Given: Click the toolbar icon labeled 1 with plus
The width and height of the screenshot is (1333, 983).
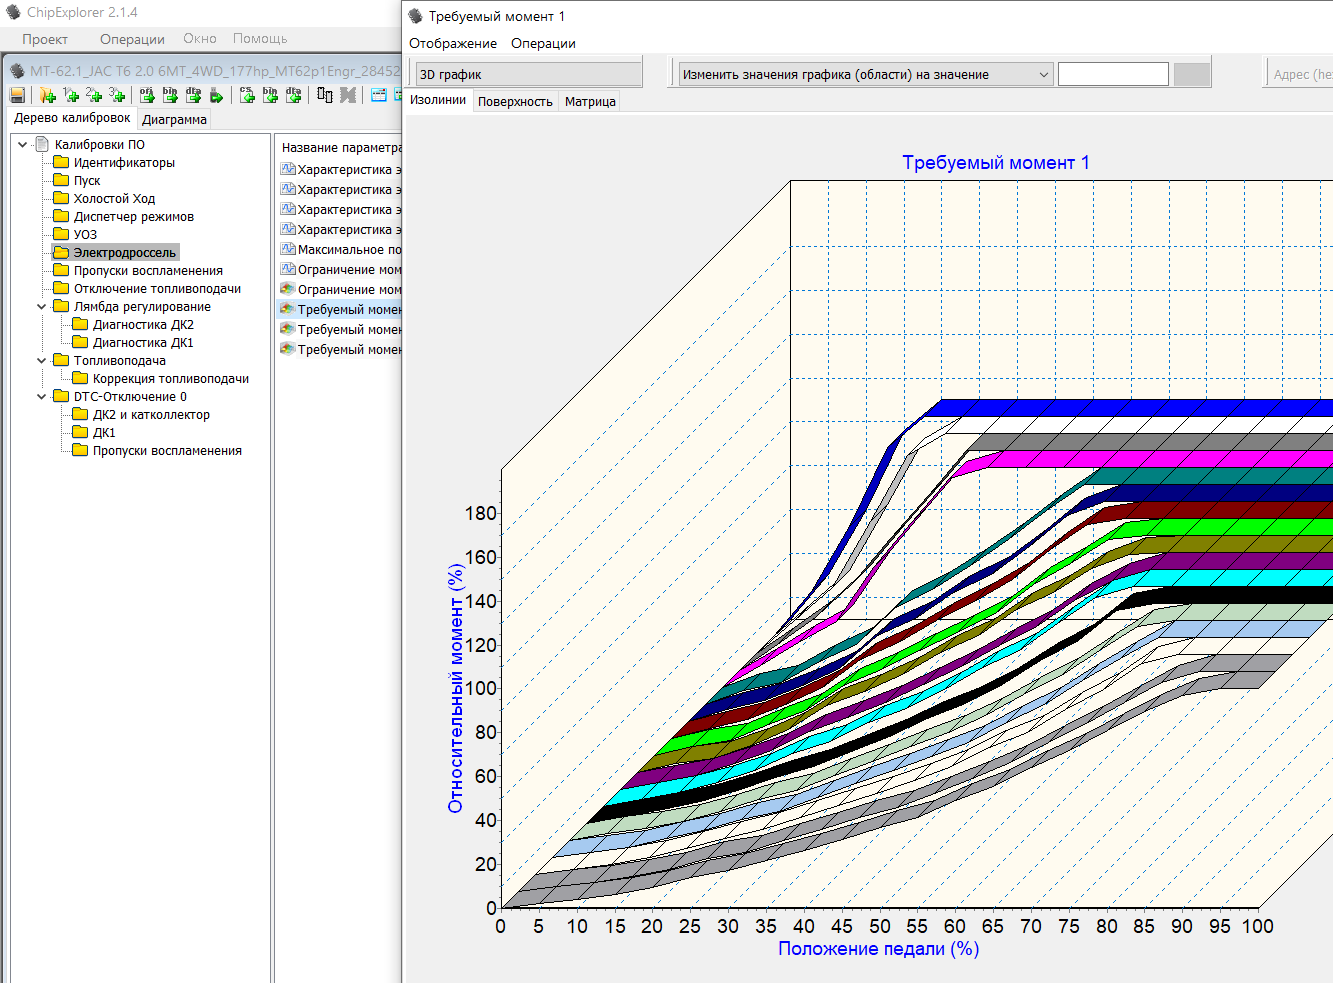Looking at the screenshot, I should click(x=70, y=95).
